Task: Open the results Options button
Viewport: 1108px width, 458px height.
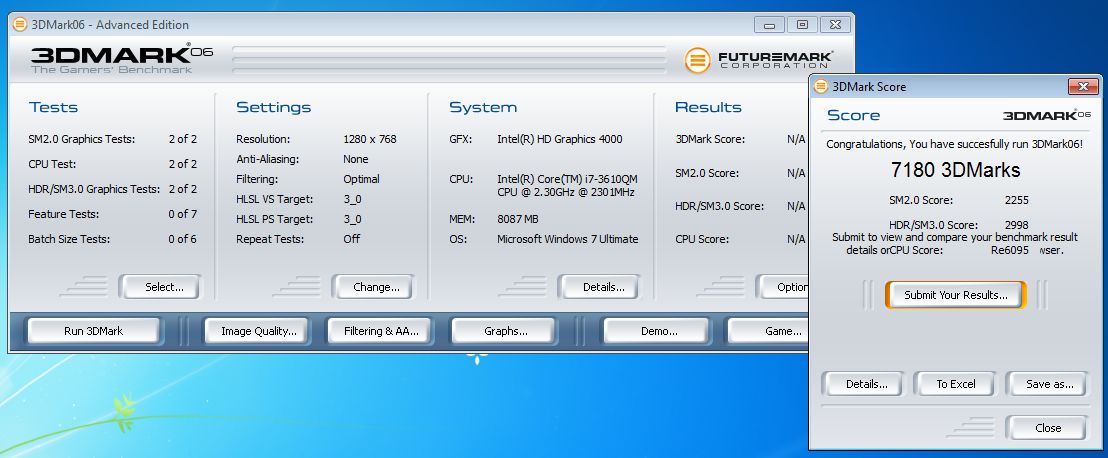Action: coord(782,287)
